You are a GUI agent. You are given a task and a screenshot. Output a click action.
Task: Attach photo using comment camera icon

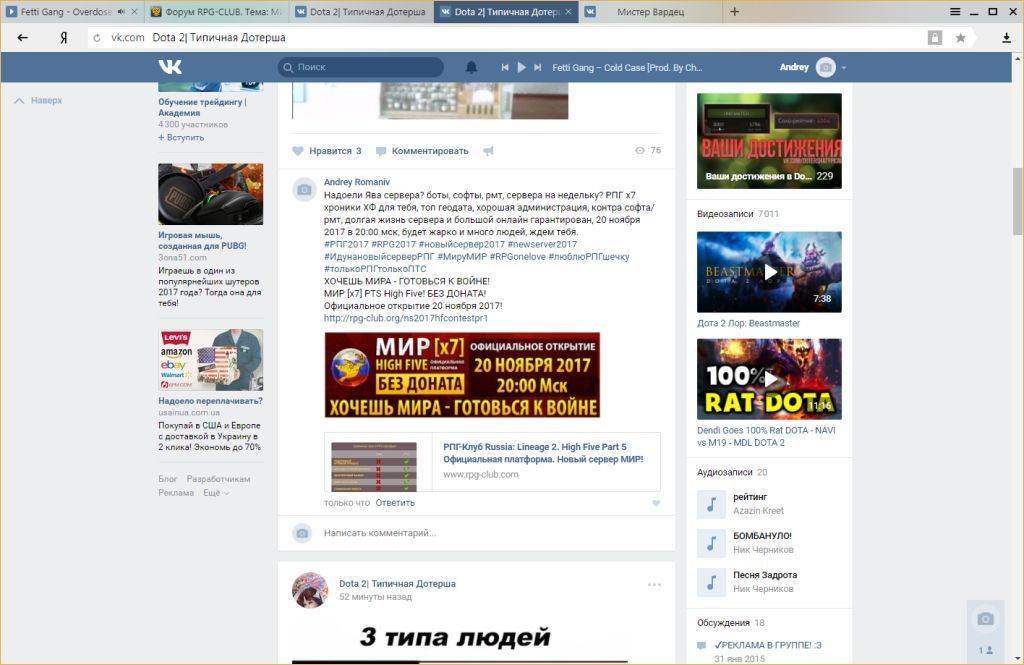point(302,533)
